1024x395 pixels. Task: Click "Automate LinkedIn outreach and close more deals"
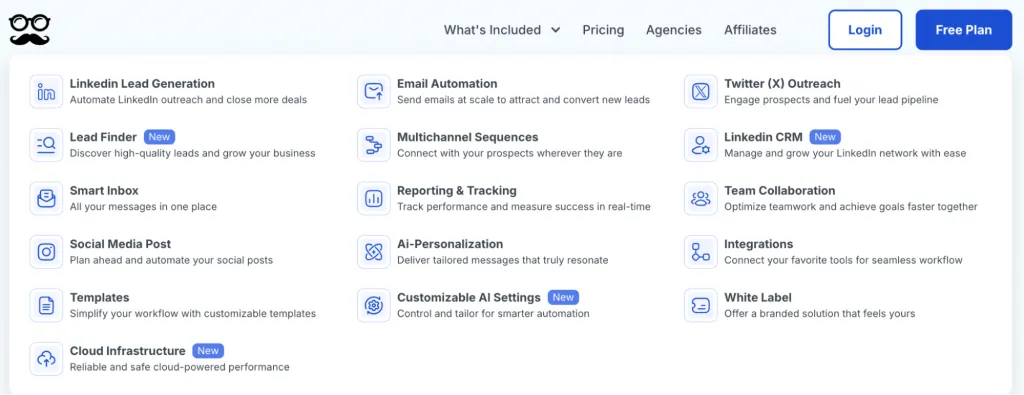(188, 100)
